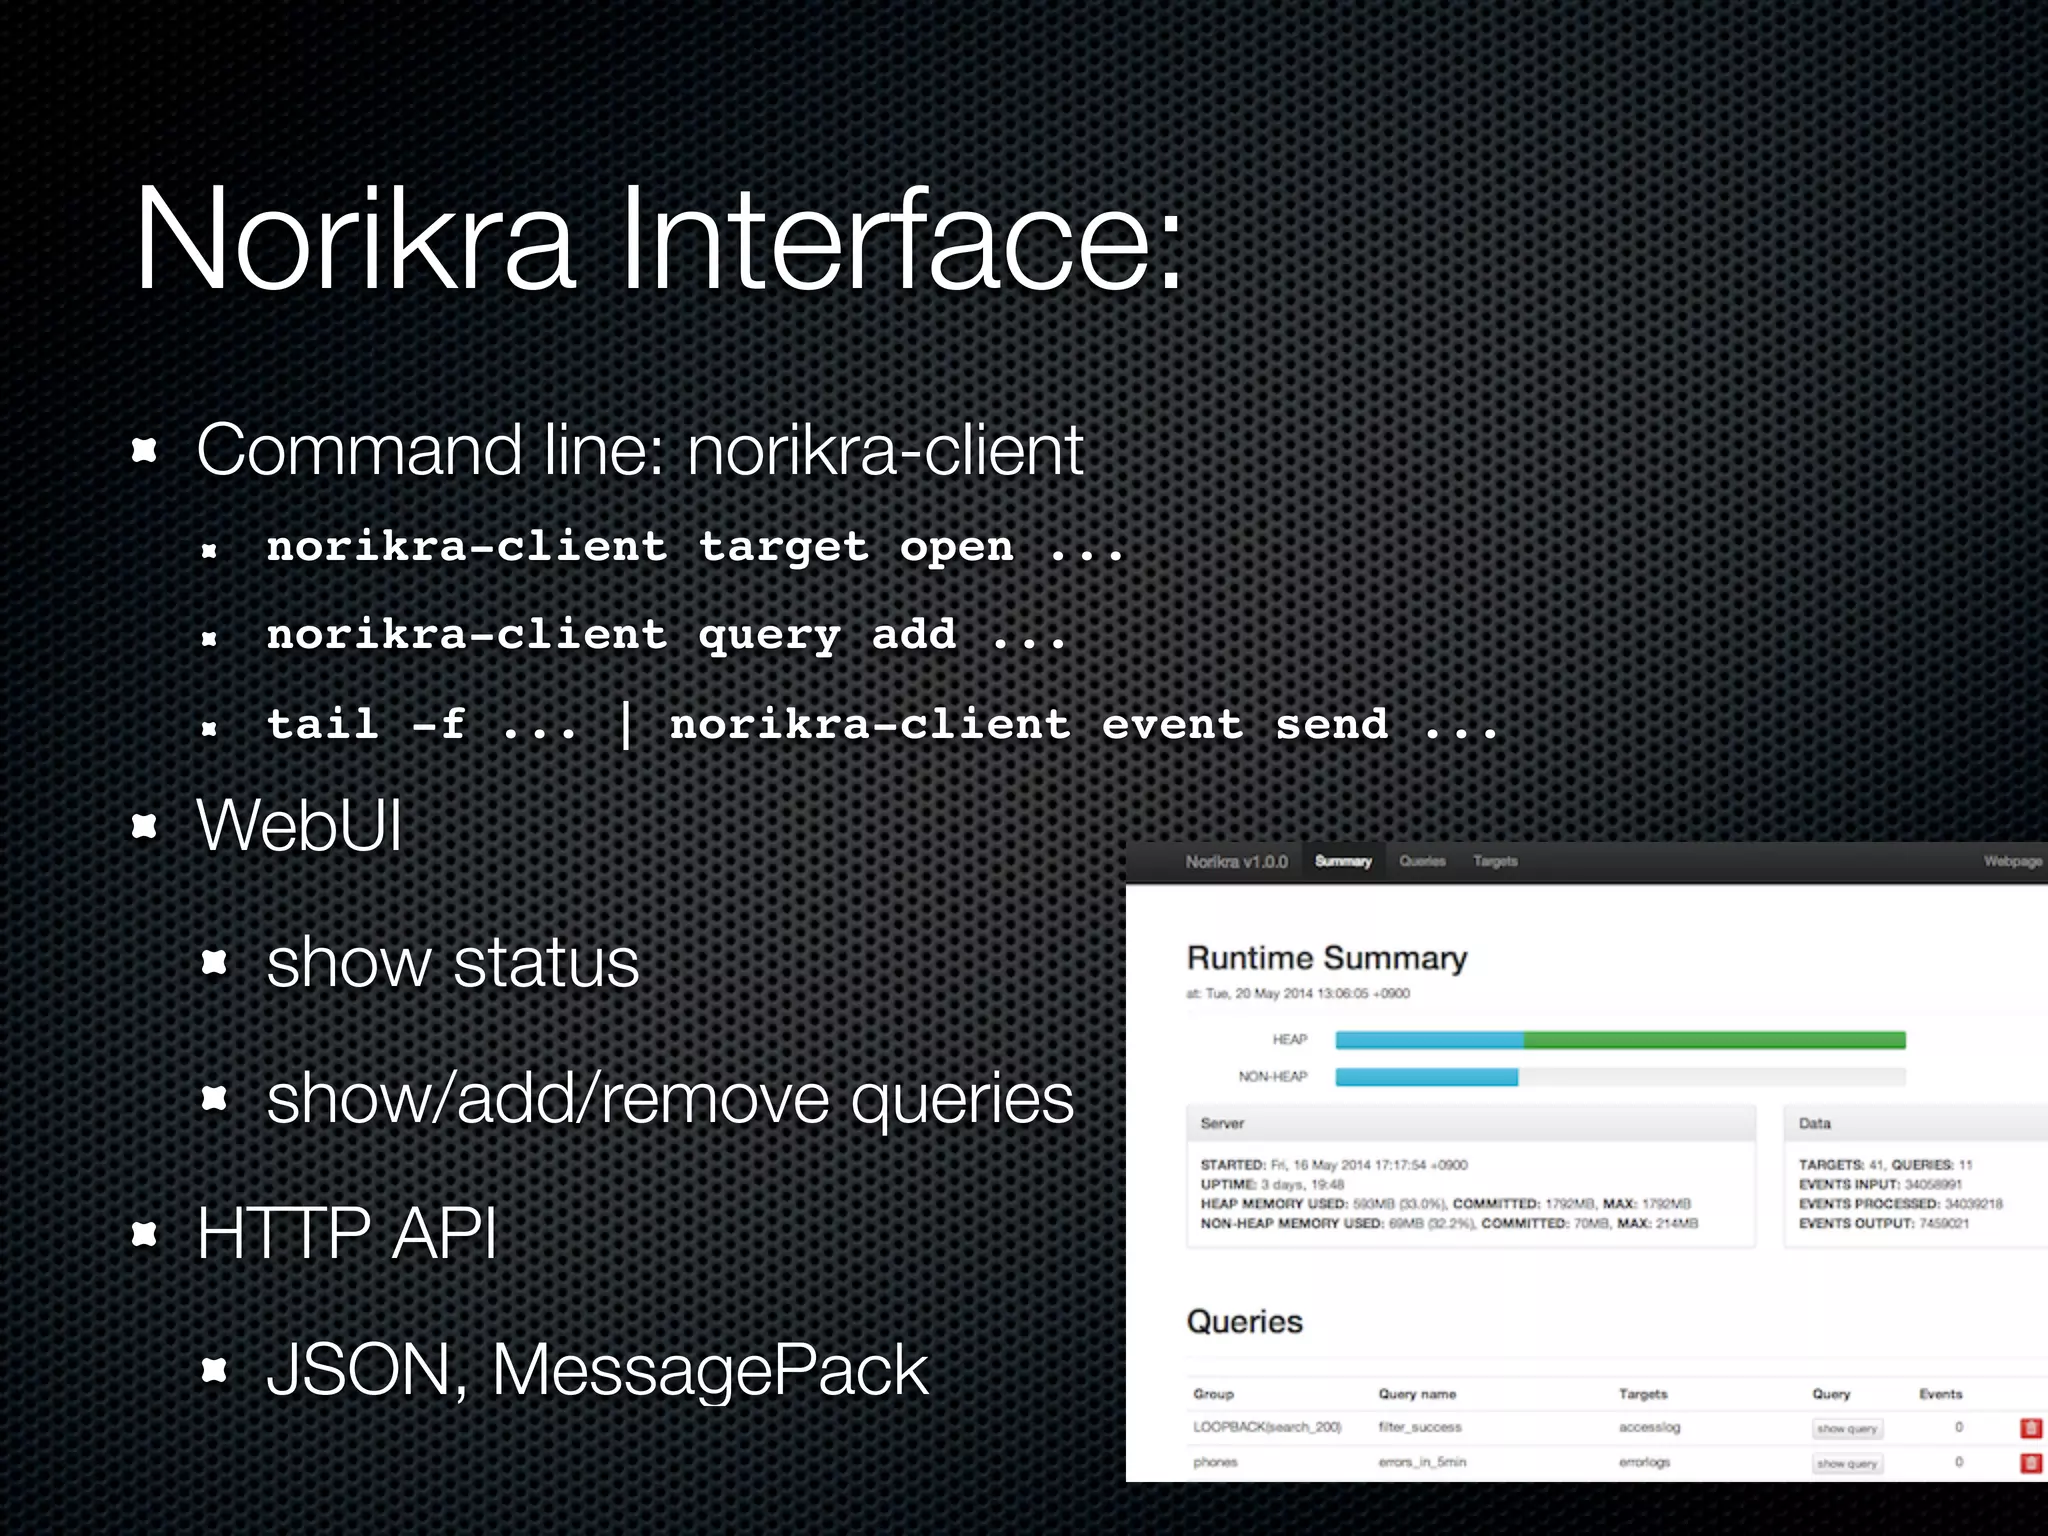Click the EVENTS INPUT value line

click(x=1880, y=1184)
